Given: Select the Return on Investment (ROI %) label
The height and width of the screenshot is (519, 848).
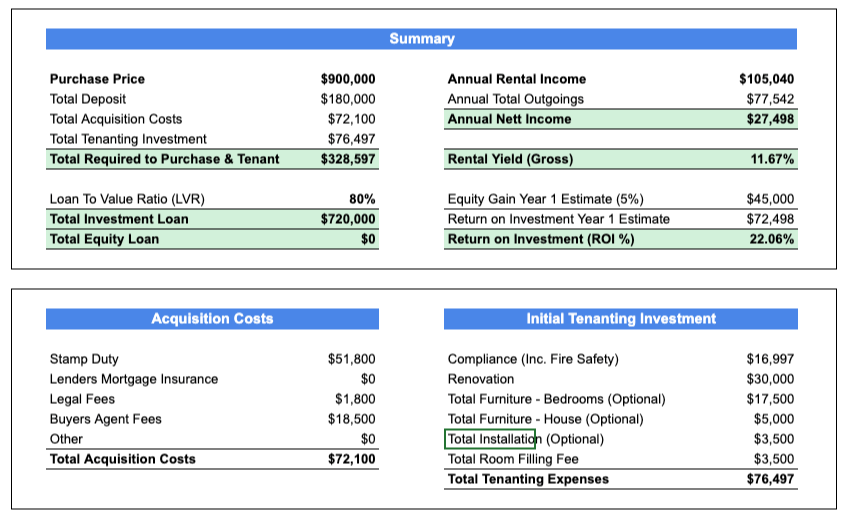Looking at the screenshot, I should click(x=541, y=239).
